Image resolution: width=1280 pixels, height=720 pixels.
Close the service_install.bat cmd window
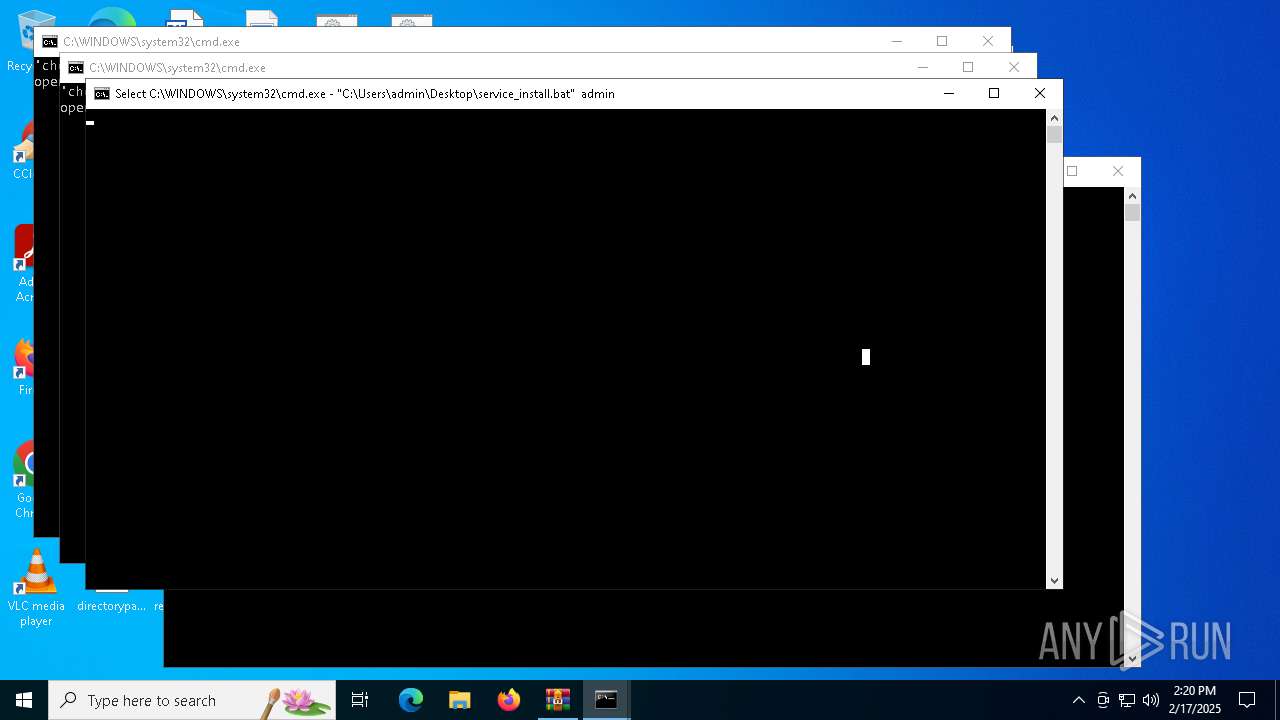coord(1040,93)
